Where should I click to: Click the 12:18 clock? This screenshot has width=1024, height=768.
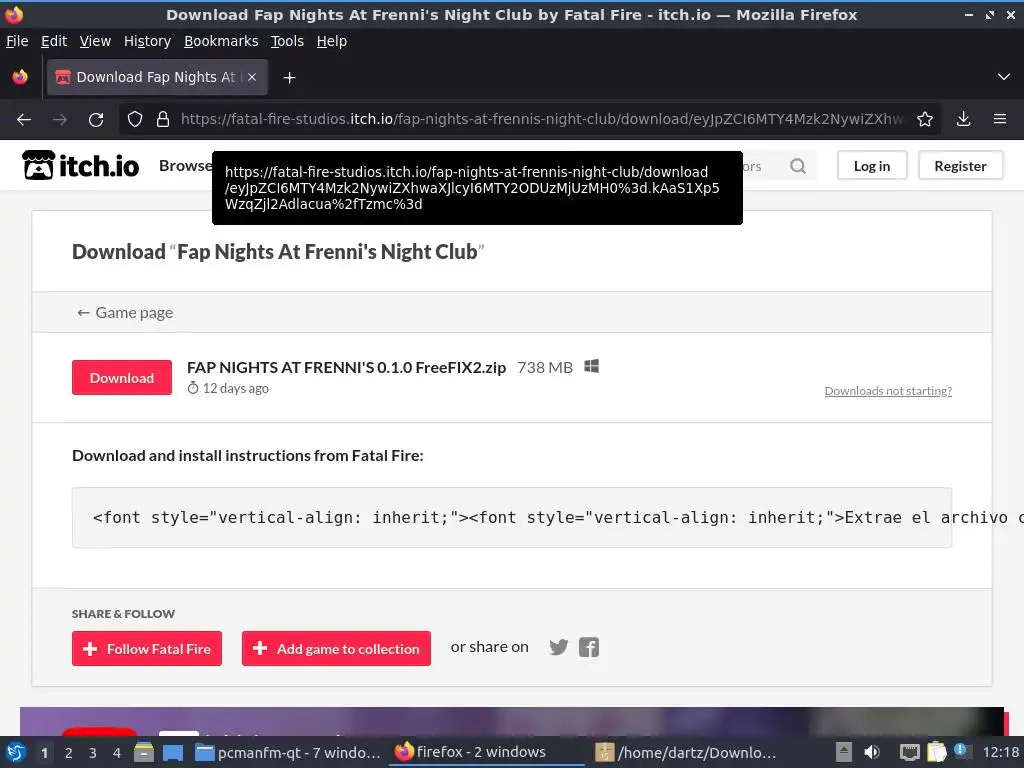(x=1000, y=752)
